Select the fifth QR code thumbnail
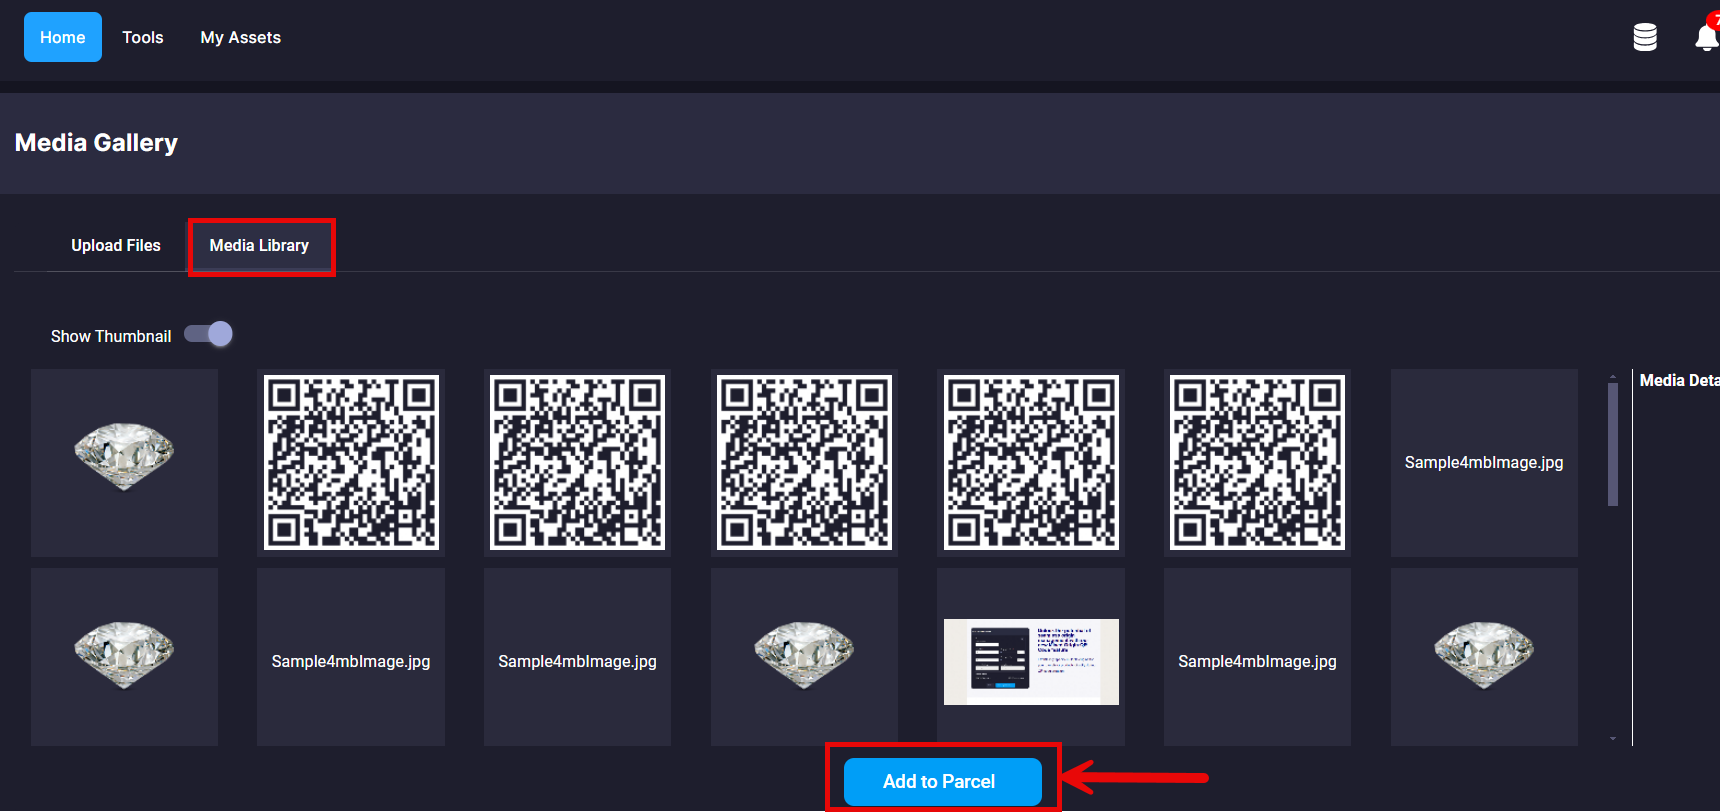Viewport: 1720px width, 812px height. coord(1257,462)
